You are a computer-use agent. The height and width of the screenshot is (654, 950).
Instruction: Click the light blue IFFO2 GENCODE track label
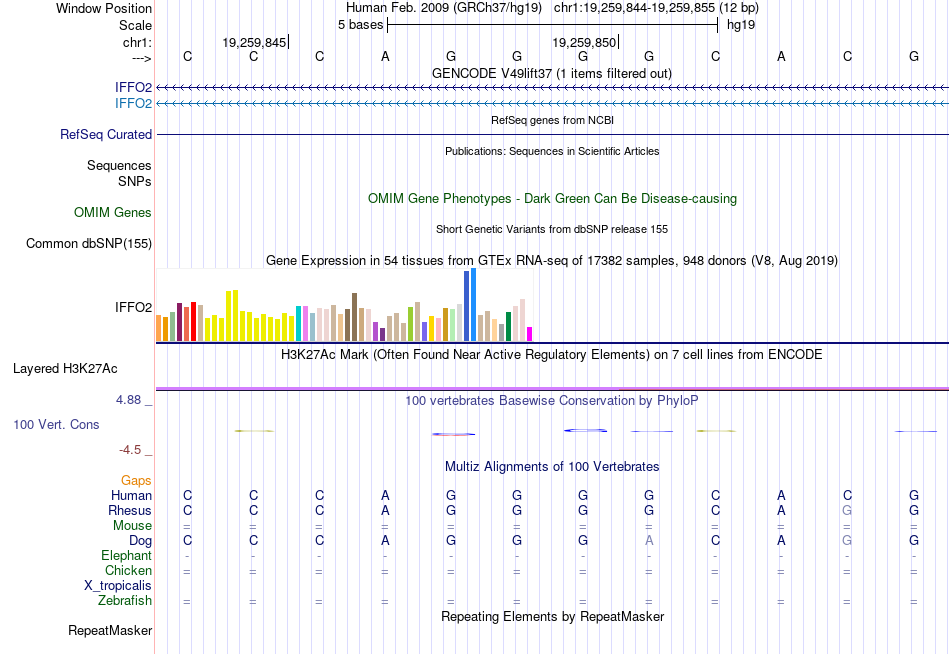tap(133, 103)
